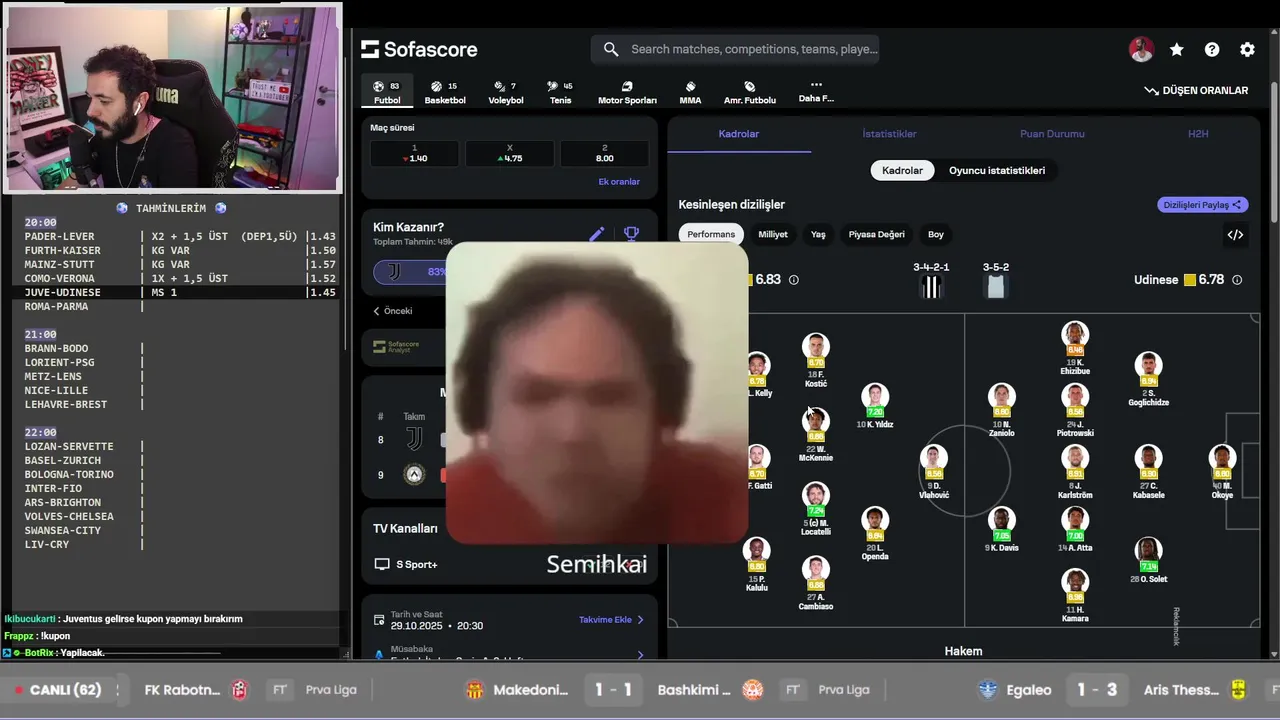Viewport: 1280px width, 720px height.
Task: Select the 3-4-2-1 striped jersey icon
Action: pos(931,287)
